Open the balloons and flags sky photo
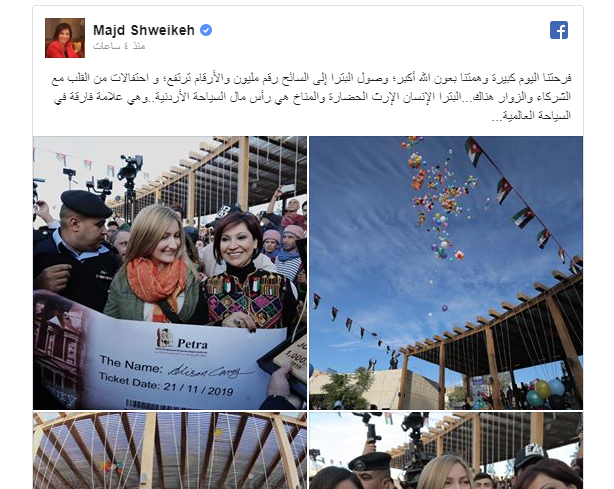Viewport: 614px width, 489px height. pyautogui.click(x=446, y=273)
